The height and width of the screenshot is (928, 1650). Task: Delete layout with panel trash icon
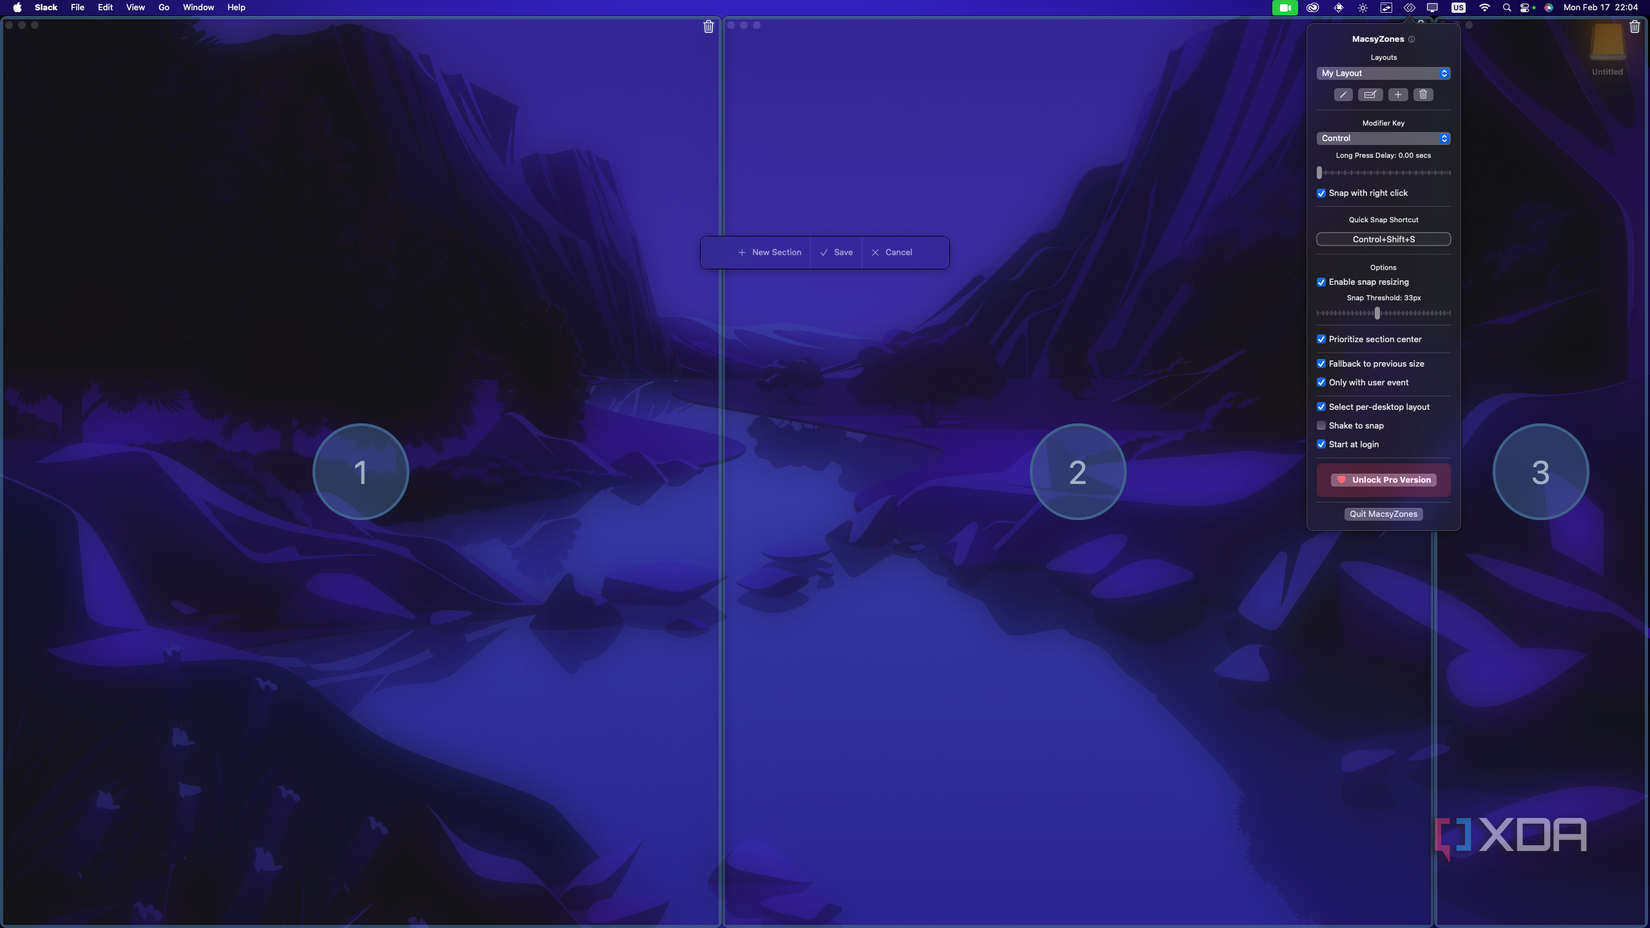point(1423,95)
